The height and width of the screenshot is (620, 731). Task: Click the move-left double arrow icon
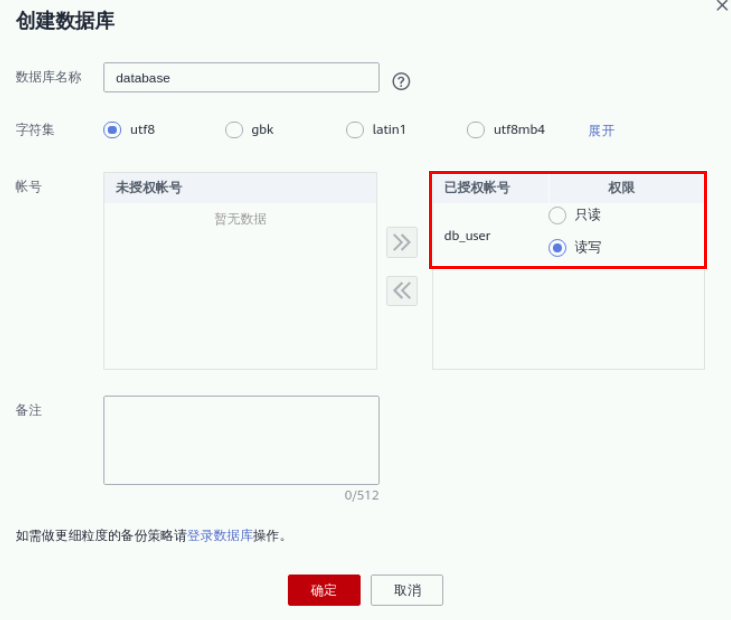pos(401,291)
